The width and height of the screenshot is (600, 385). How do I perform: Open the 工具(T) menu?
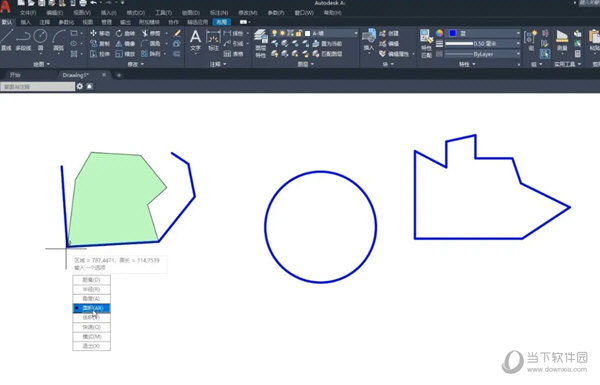tap(163, 13)
